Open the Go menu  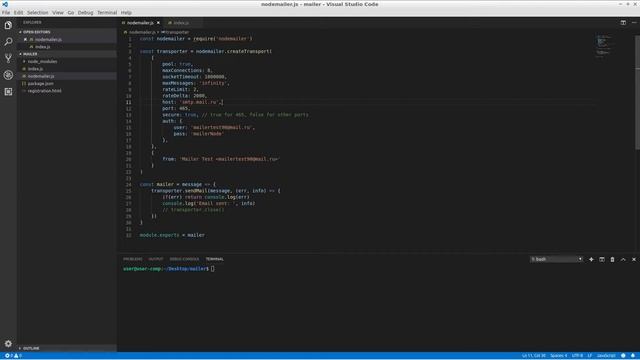[x=71, y=13]
